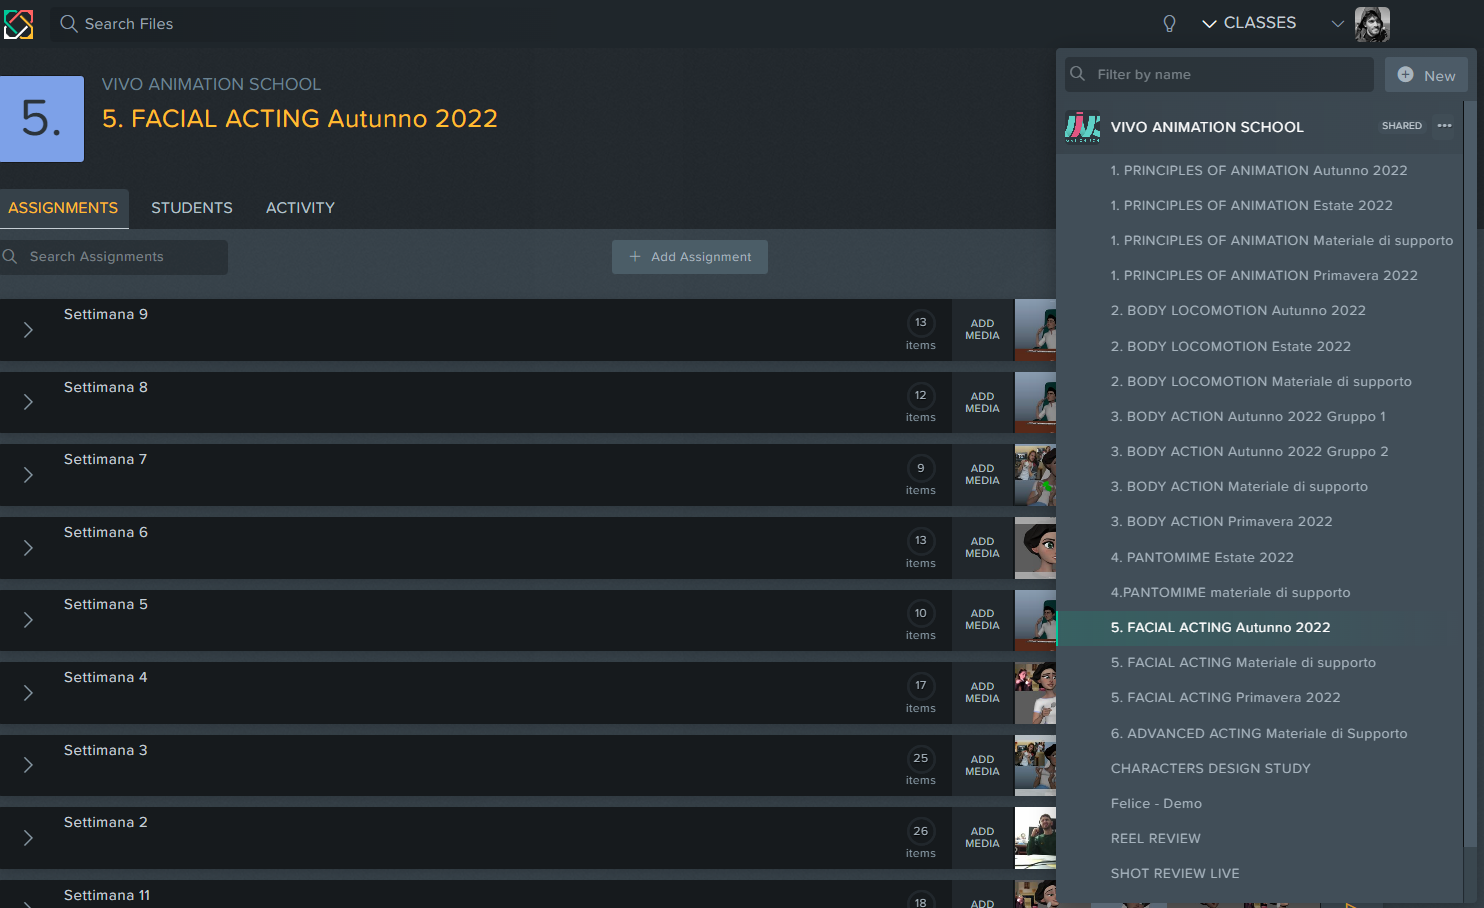The image size is (1484, 908).
Task: Expand the Settimana 3 assignment
Action: point(28,765)
